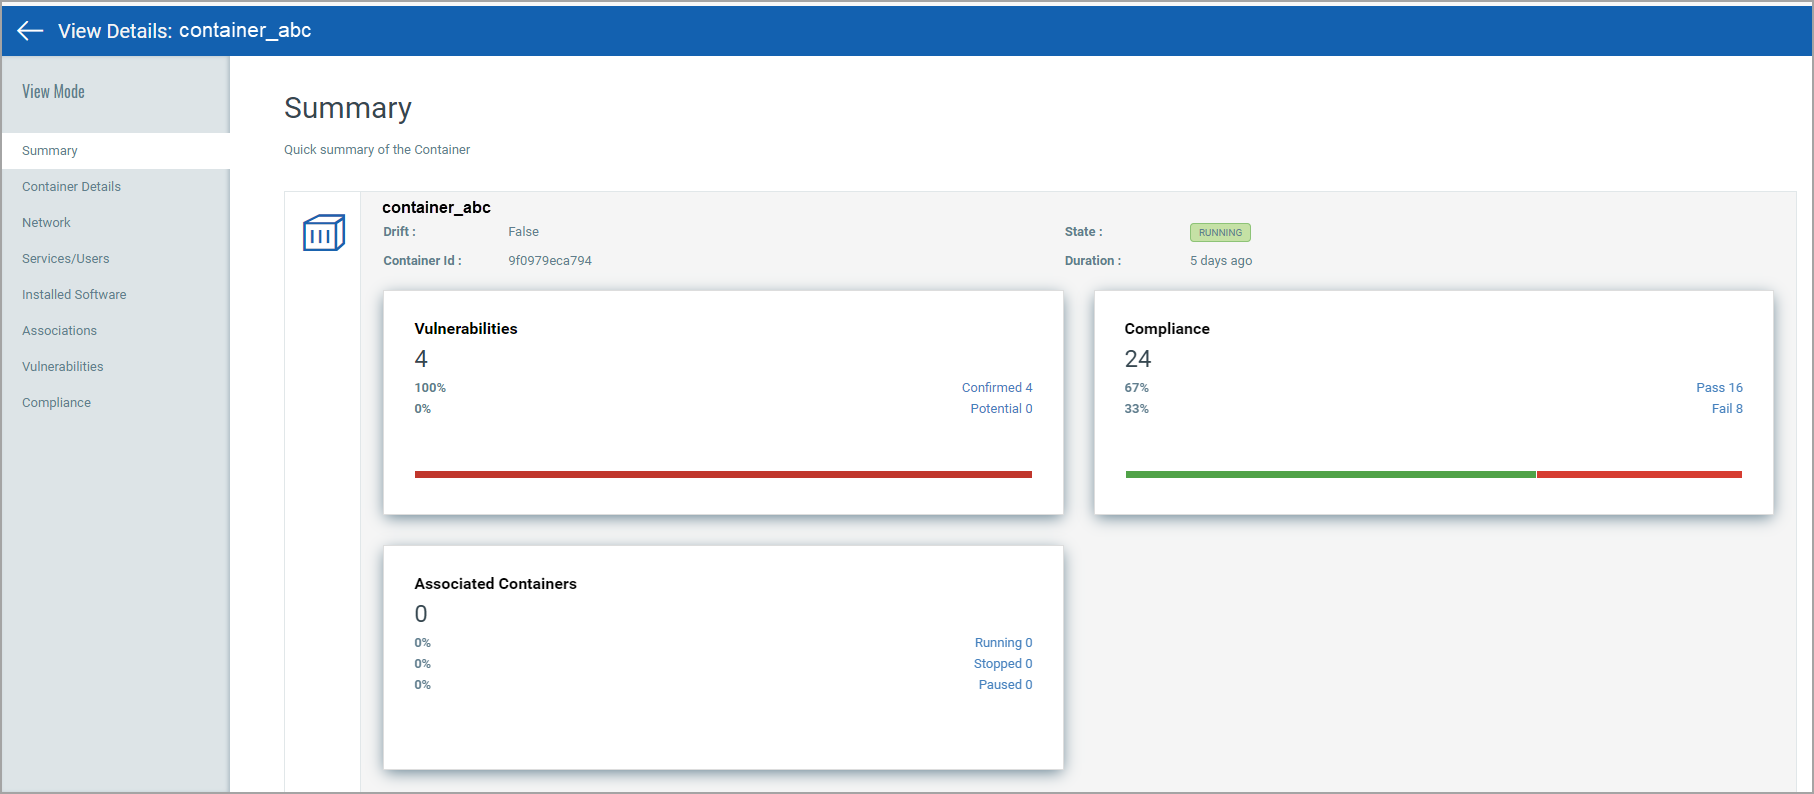Click the Associated Containers card title

[x=496, y=584]
